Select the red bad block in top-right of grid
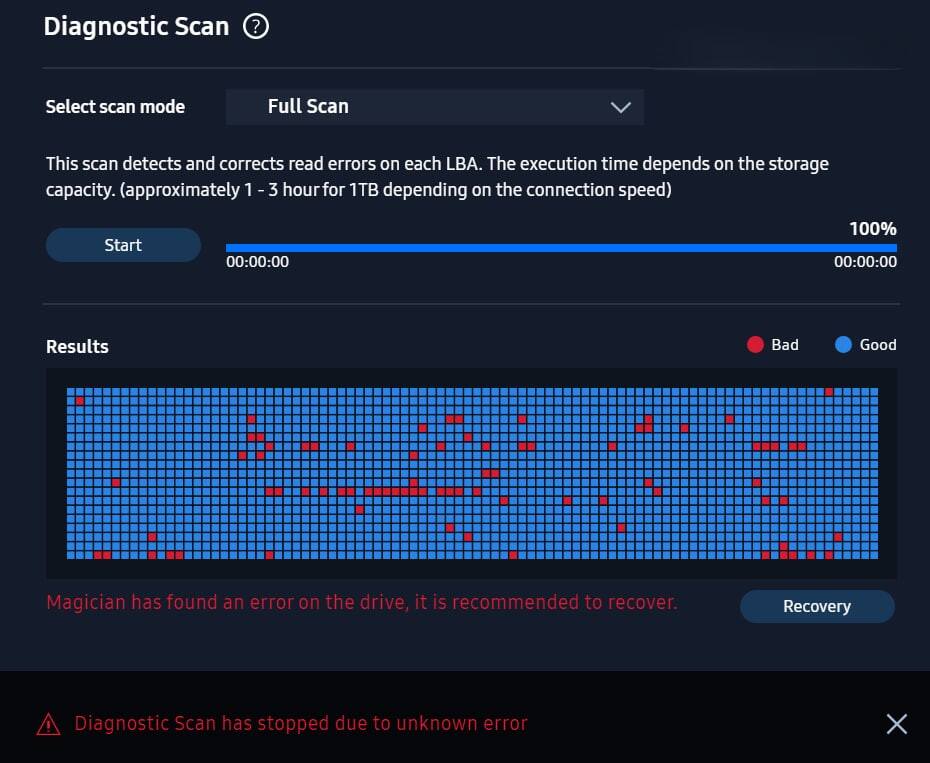 coord(829,392)
